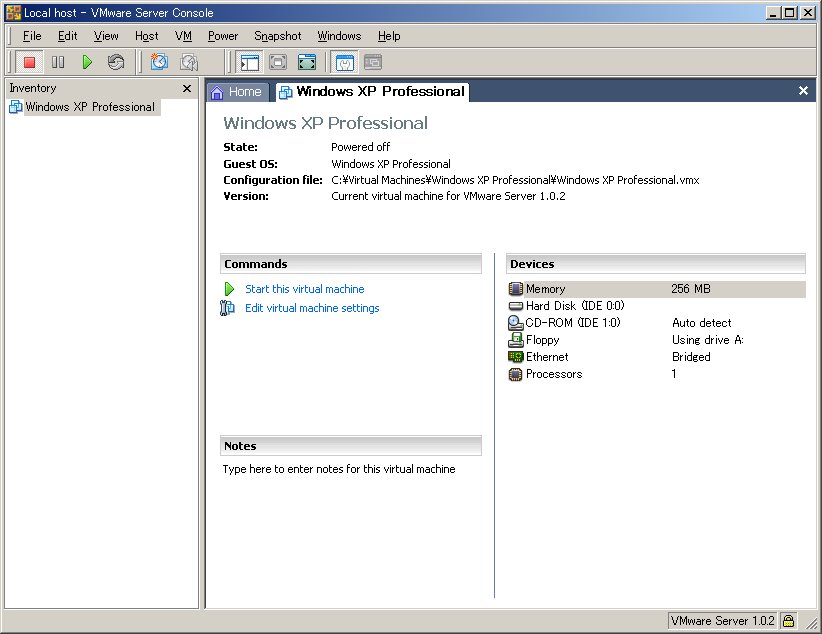Select the Windows XP Professional tab
Viewport: 822px width, 634px height.
click(372, 92)
